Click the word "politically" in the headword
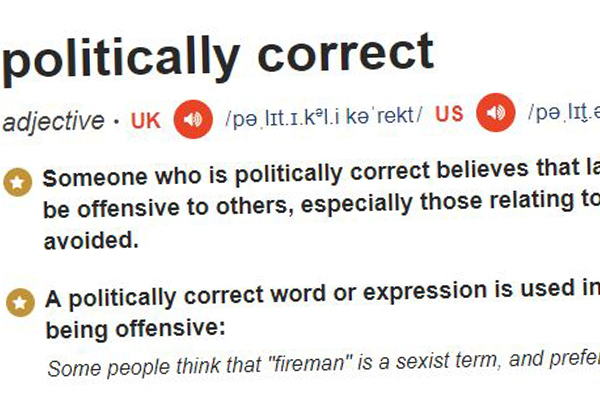Viewport: 600px width, 400px height. (x=115, y=60)
